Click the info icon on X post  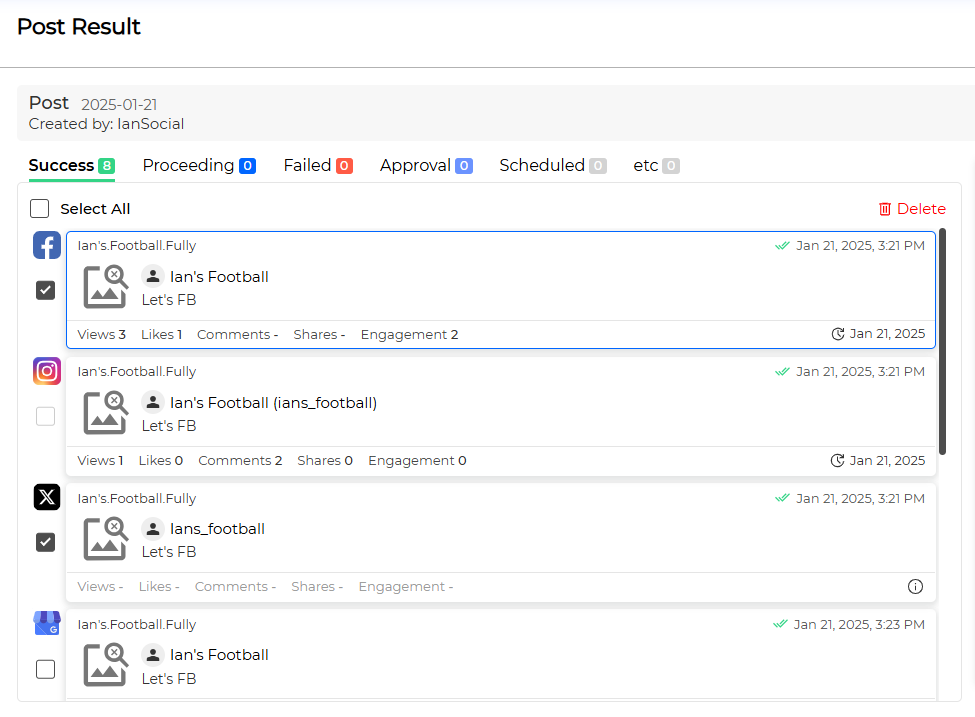915,586
